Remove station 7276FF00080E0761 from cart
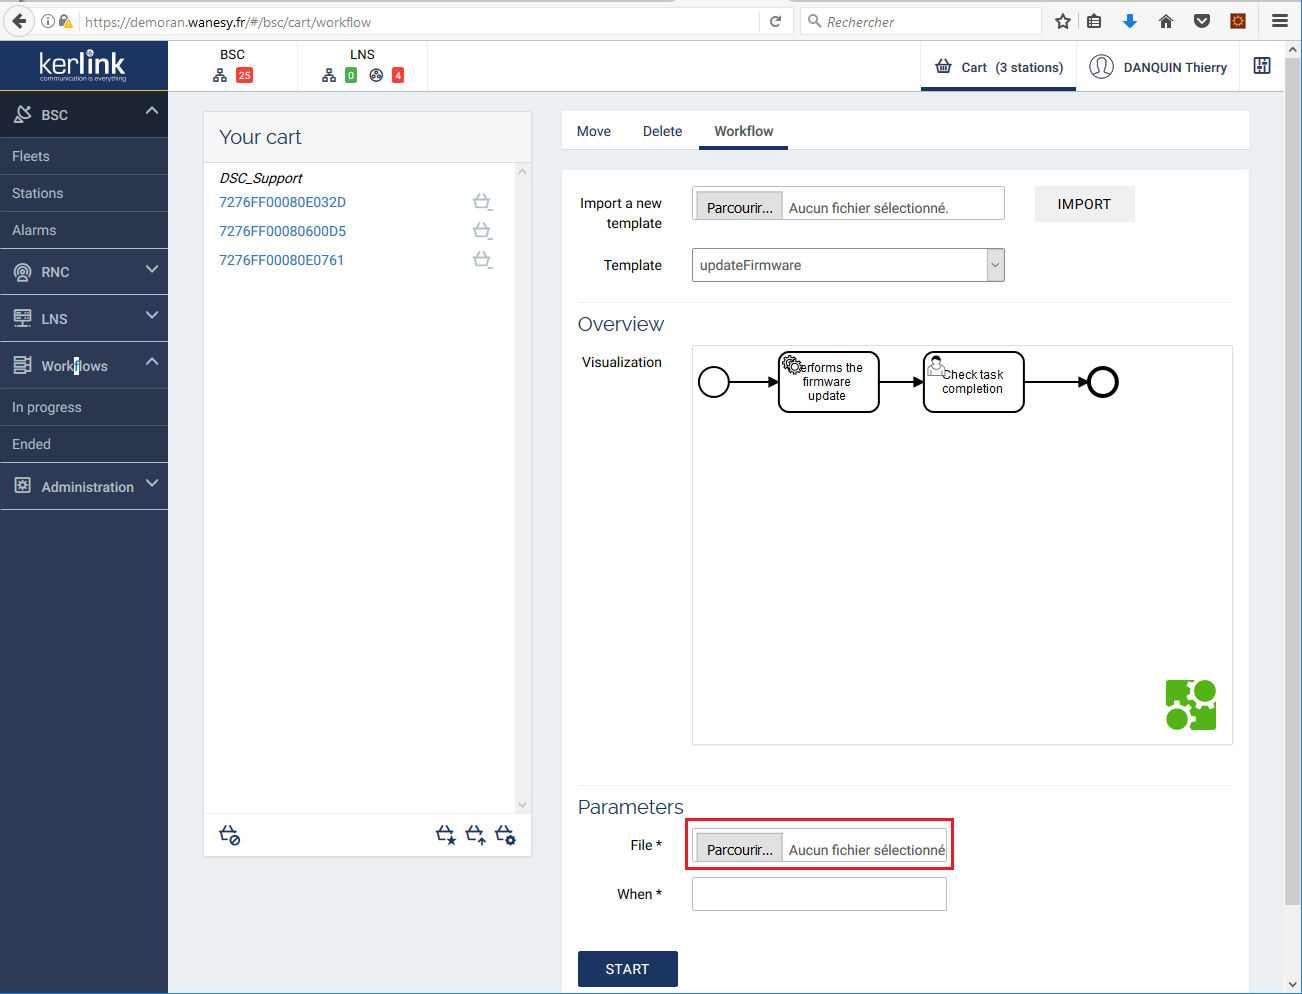 [x=482, y=260]
